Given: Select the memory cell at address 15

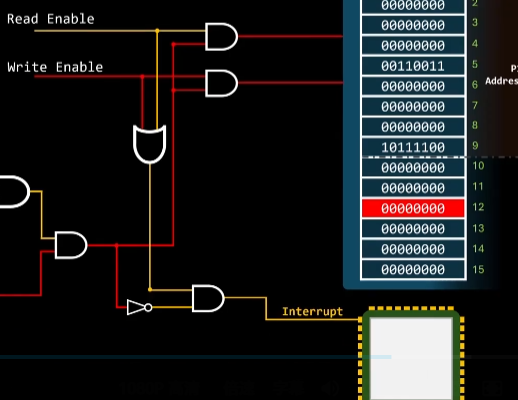Looking at the screenshot, I should point(413,269).
